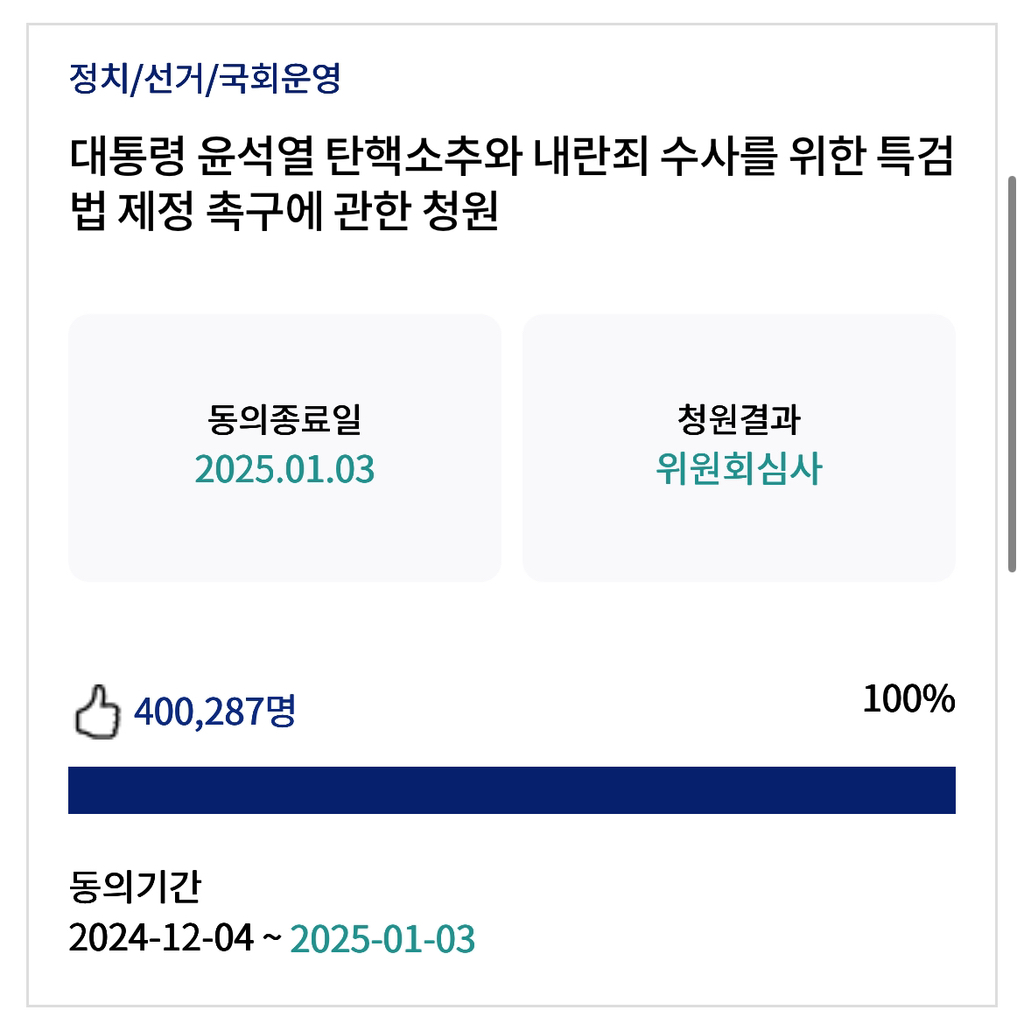Click the 동의기간 label
This screenshot has height=1031, width=1024.
(x=135, y=886)
